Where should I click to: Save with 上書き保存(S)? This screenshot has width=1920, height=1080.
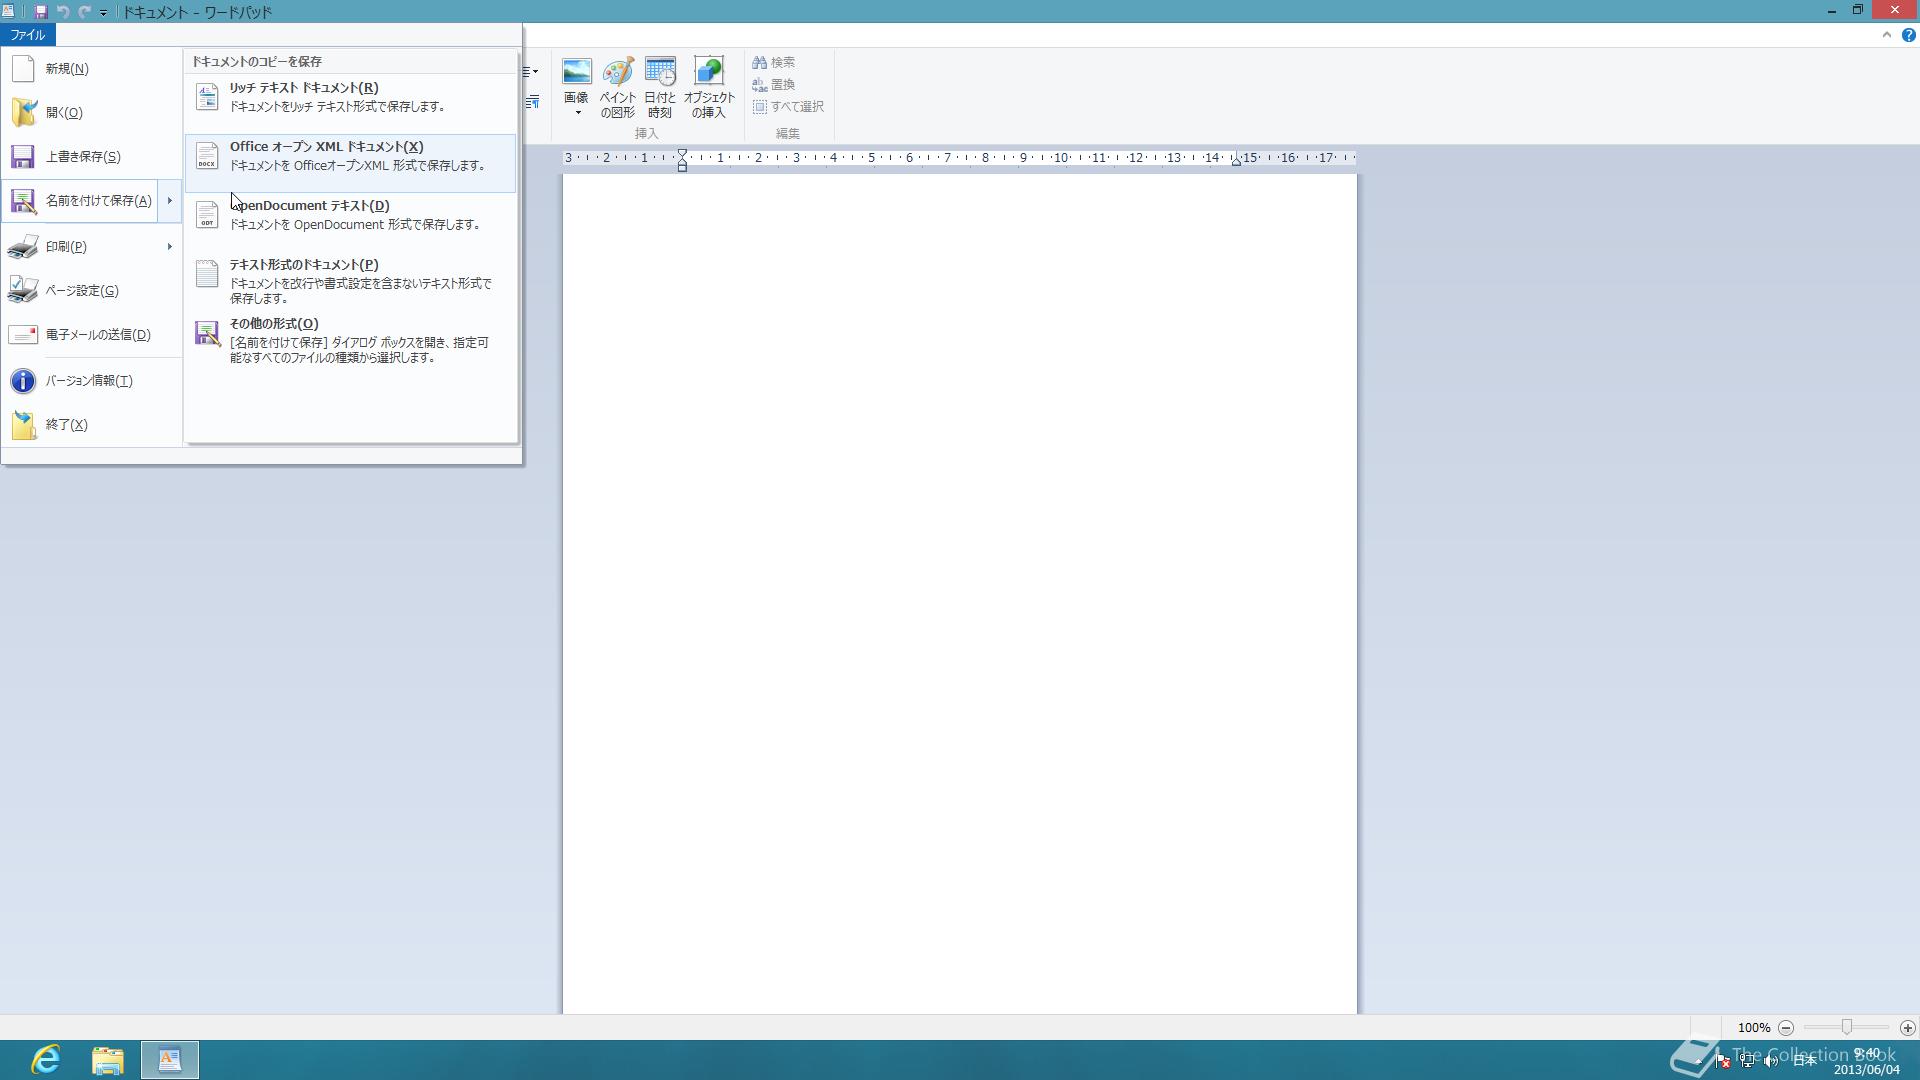point(91,157)
